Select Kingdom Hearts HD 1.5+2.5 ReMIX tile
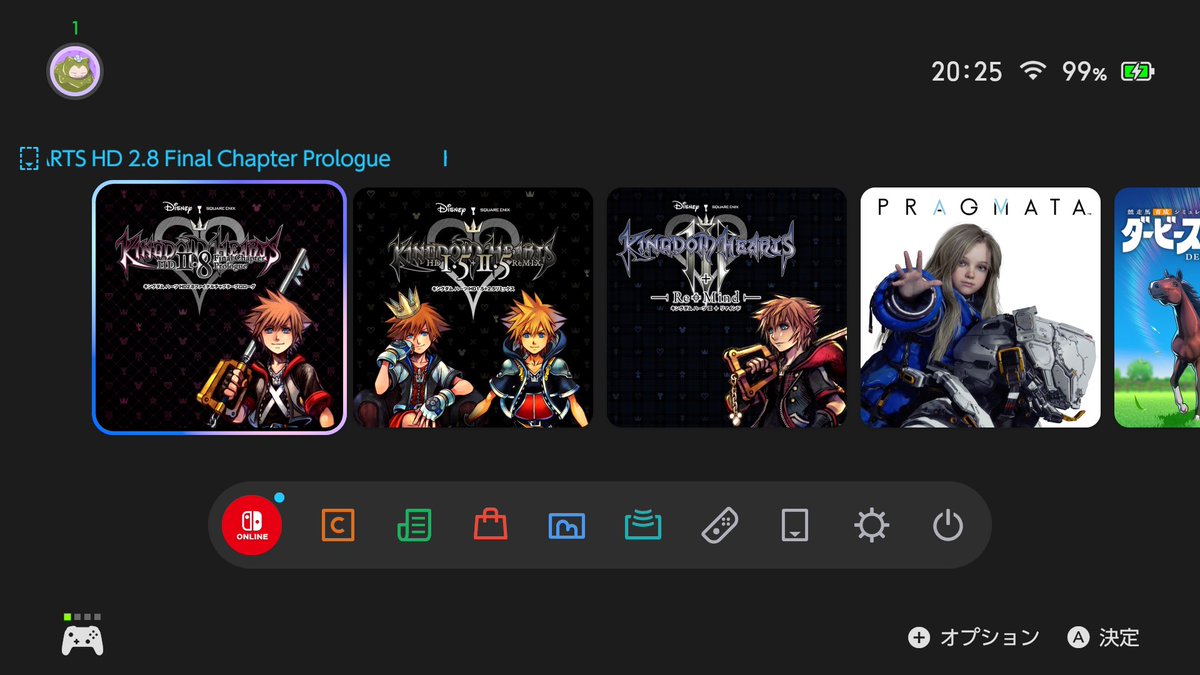The height and width of the screenshot is (675, 1200). click(x=473, y=308)
